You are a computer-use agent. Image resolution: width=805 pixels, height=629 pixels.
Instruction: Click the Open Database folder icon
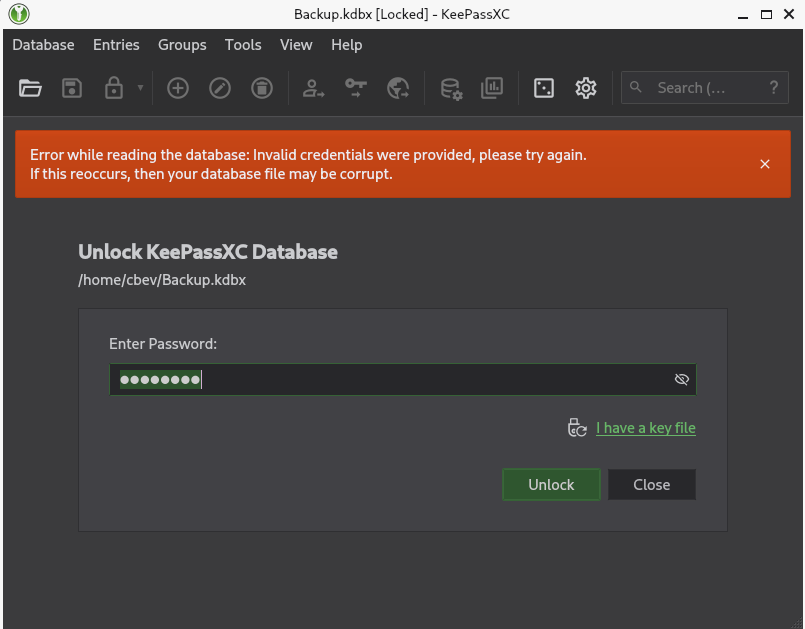30,88
